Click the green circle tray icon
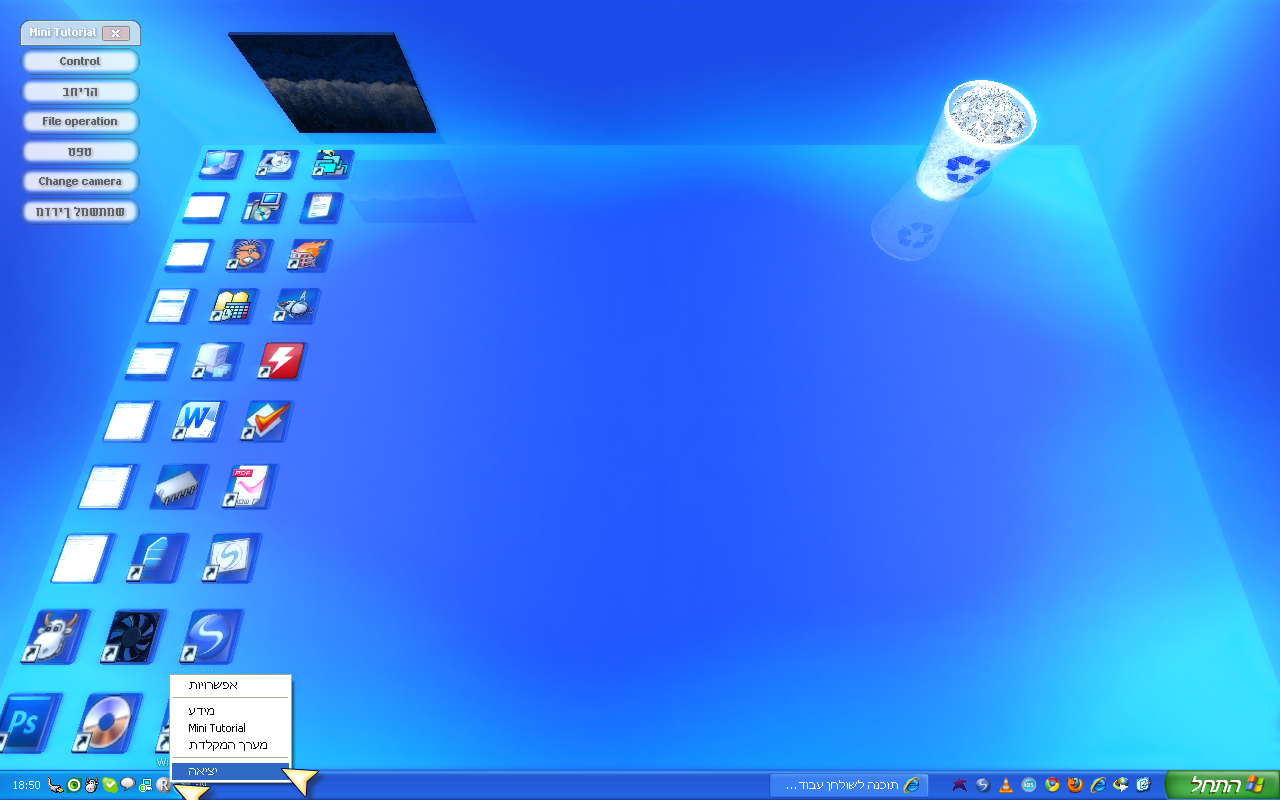This screenshot has height=800, width=1280. pyautogui.click(x=73, y=786)
